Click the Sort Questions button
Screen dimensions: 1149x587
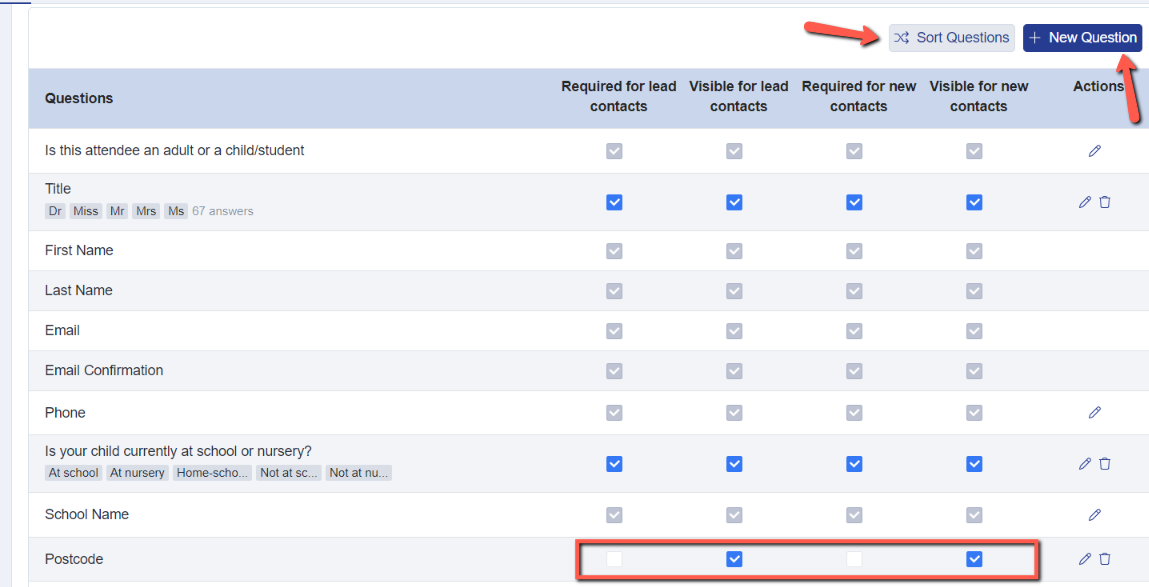coord(951,37)
